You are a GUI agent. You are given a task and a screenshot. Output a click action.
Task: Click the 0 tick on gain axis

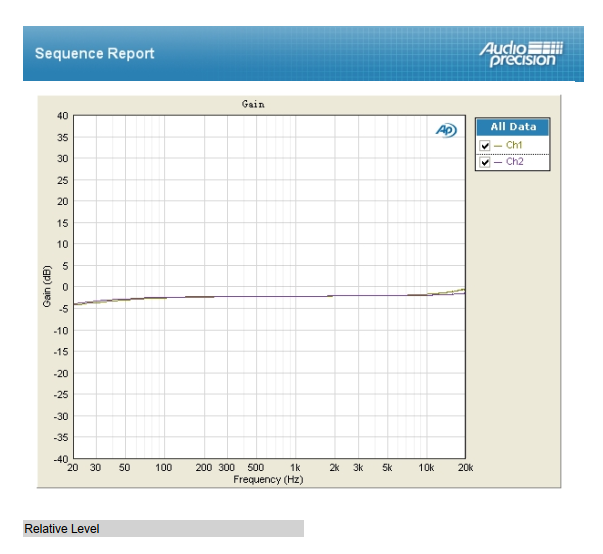[65, 287]
